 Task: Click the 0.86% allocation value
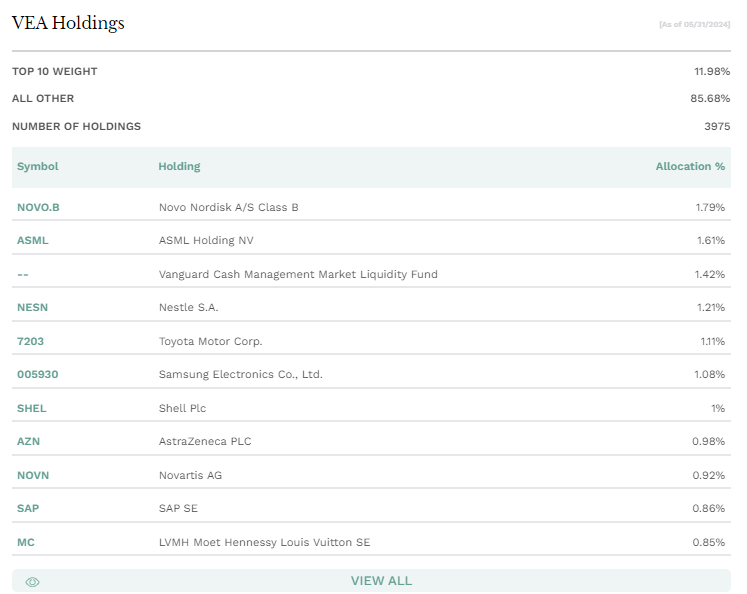click(708, 508)
